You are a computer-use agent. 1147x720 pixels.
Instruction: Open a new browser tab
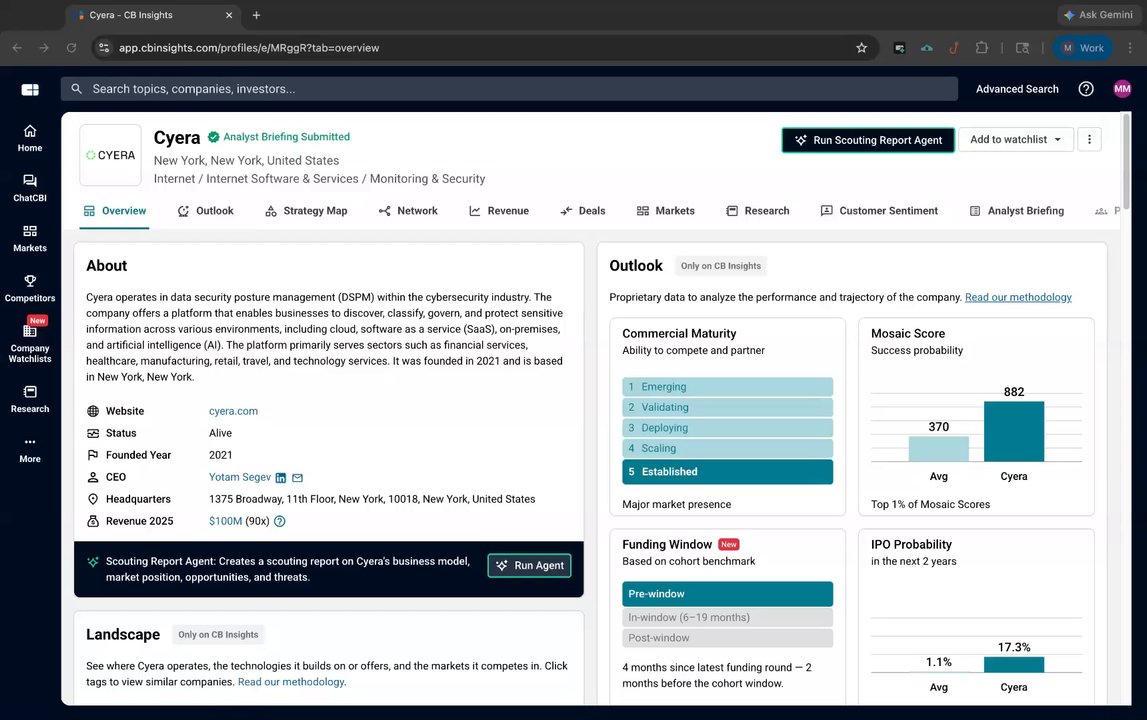[x=256, y=15]
